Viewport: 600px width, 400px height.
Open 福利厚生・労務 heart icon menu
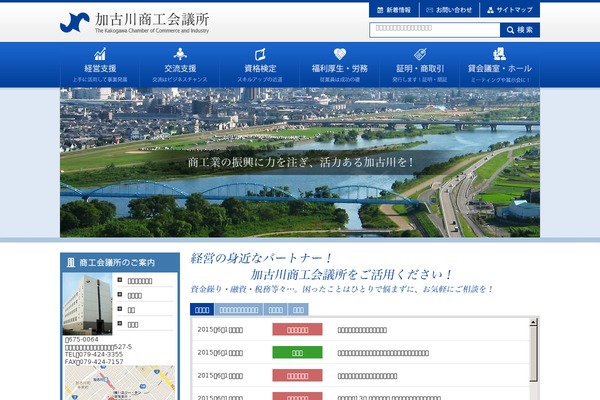tap(340, 54)
